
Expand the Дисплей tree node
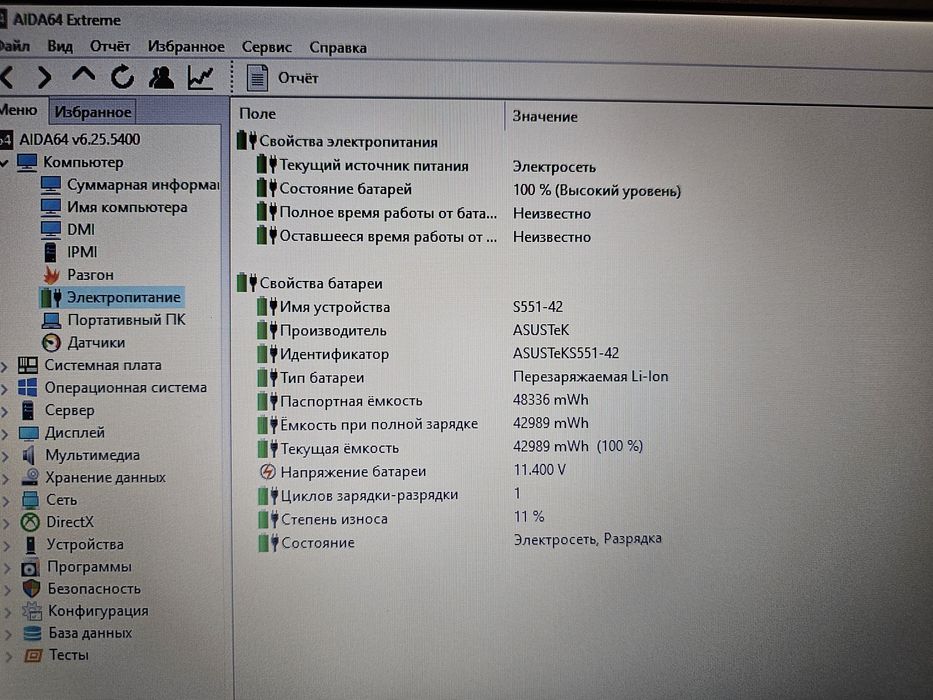point(5,433)
